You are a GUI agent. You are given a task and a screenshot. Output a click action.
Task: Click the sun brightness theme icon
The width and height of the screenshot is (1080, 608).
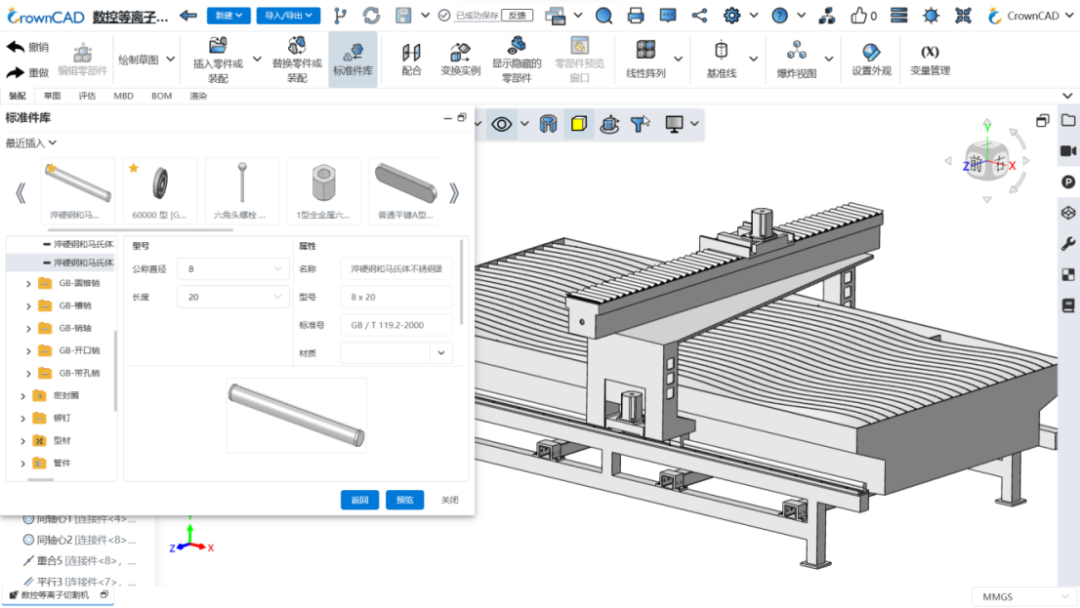pos(931,15)
